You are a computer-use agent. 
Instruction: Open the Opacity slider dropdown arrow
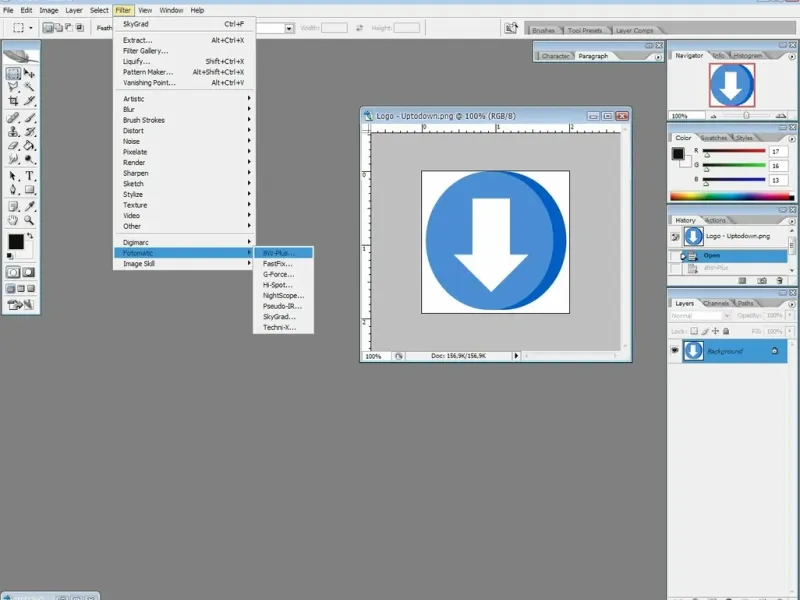[790, 315]
